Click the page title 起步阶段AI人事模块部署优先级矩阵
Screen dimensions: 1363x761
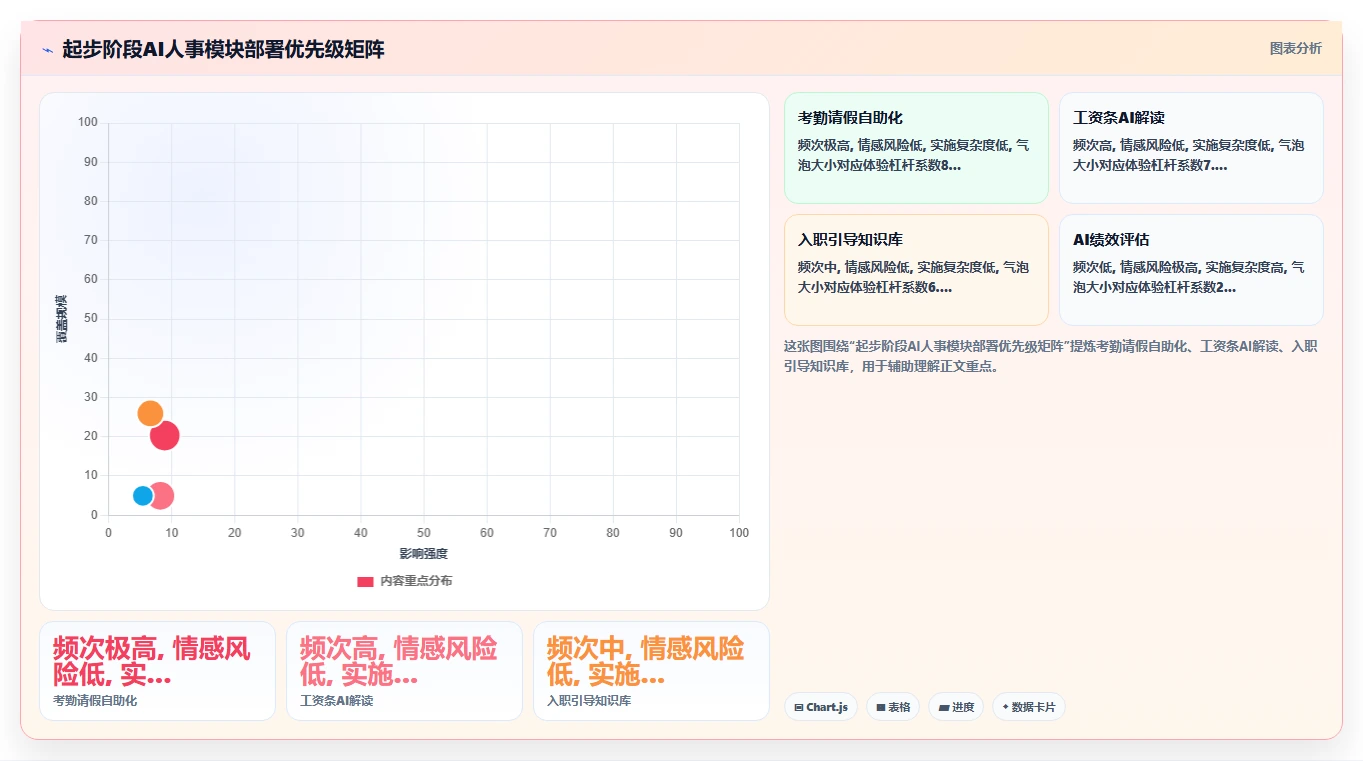223,49
